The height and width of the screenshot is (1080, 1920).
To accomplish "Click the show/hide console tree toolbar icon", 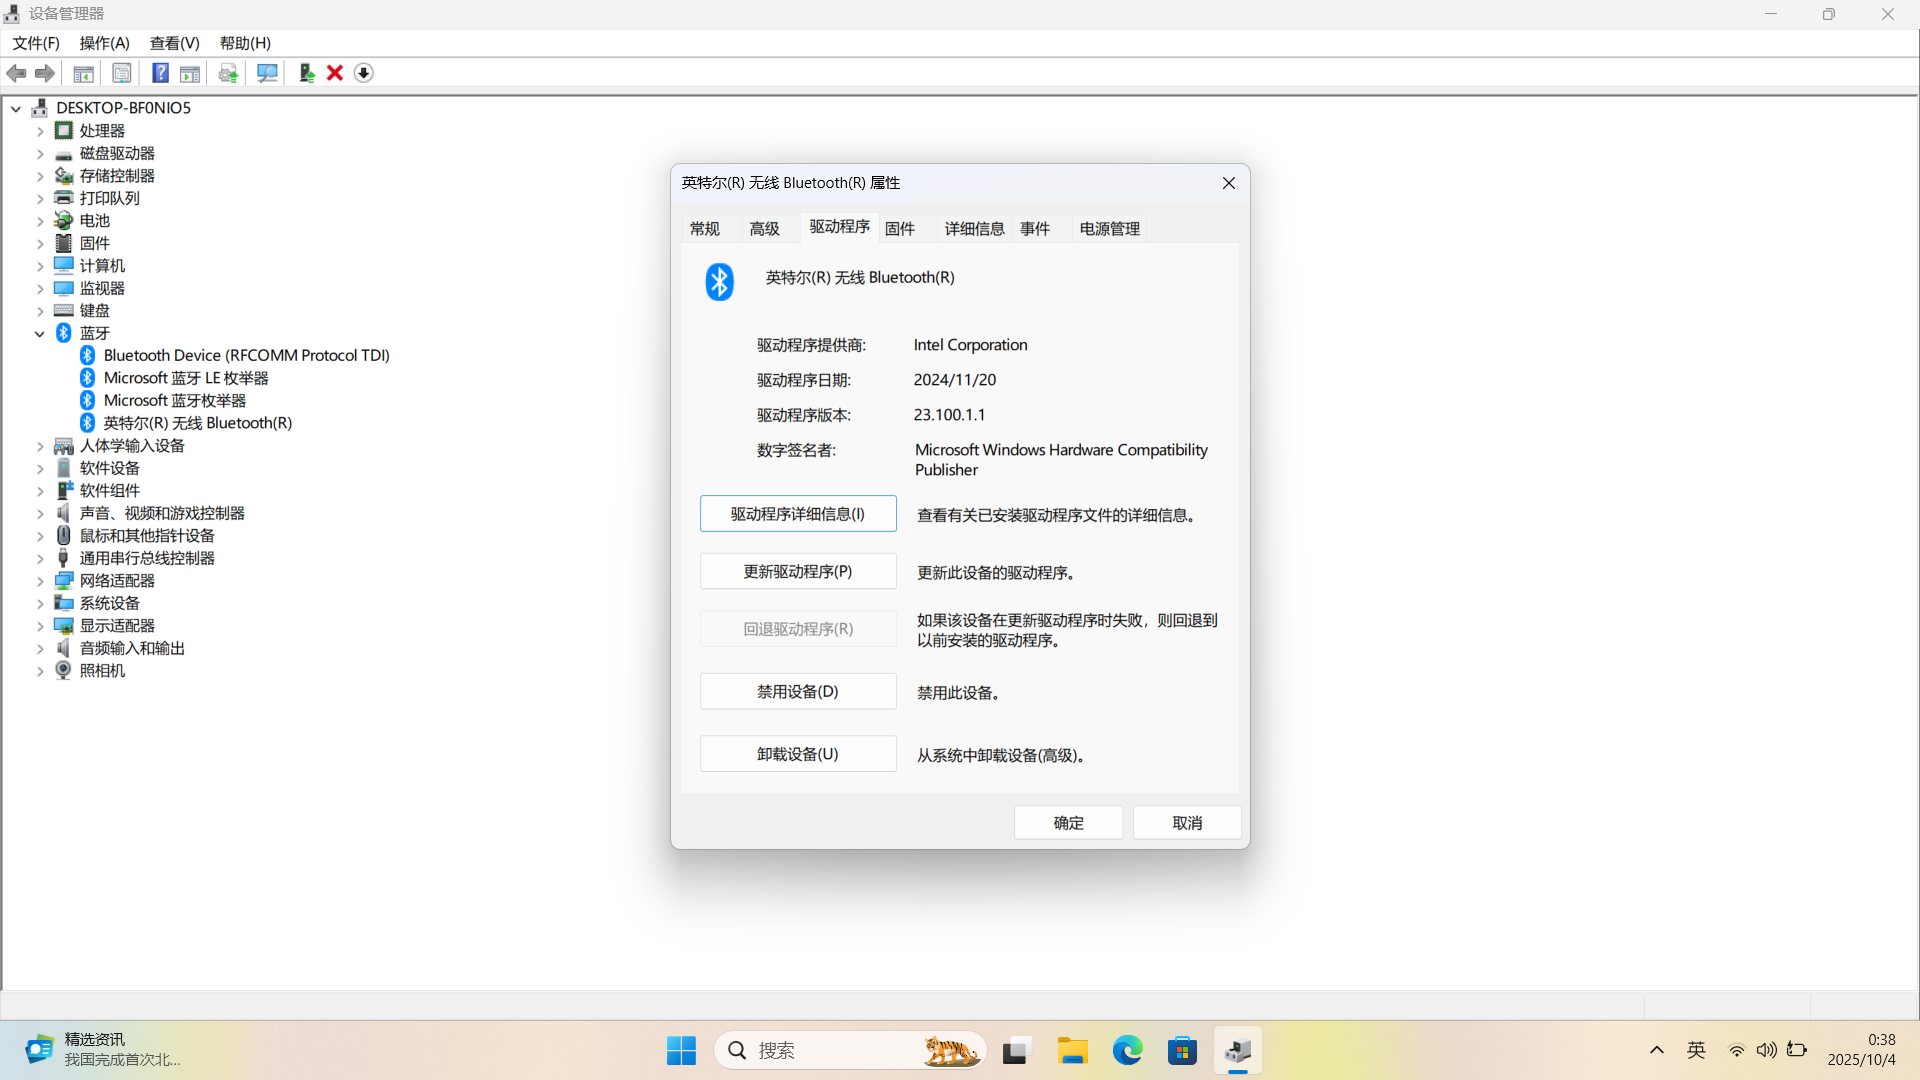I will click(84, 73).
